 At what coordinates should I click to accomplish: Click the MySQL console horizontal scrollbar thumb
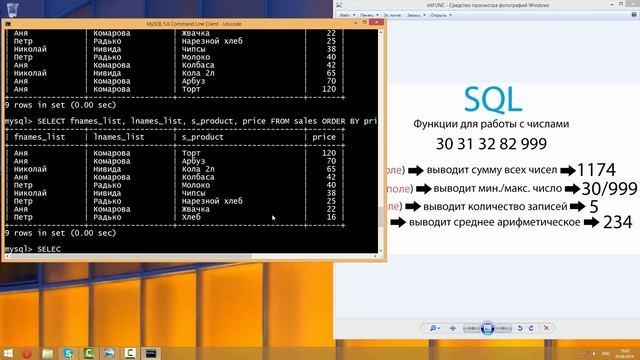(x=131, y=256)
